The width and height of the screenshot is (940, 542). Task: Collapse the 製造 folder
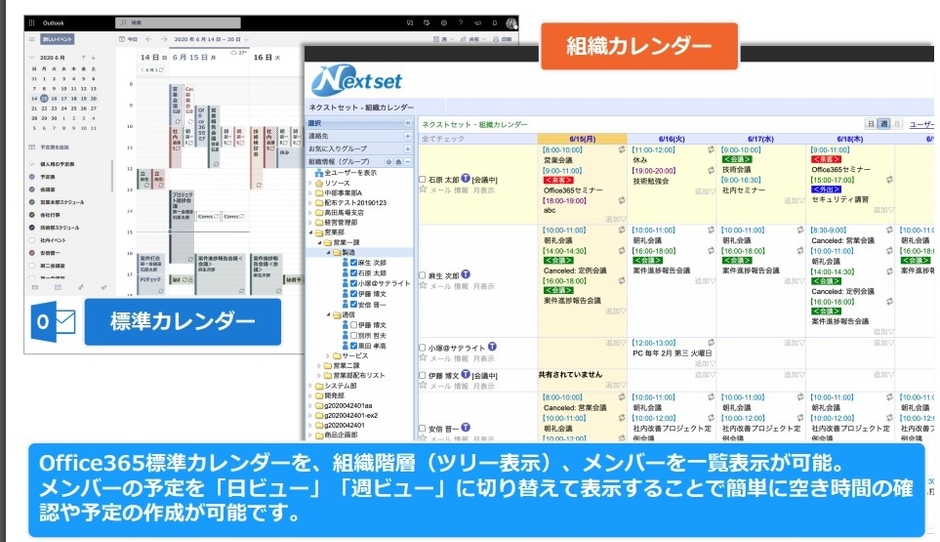[329, 252]
